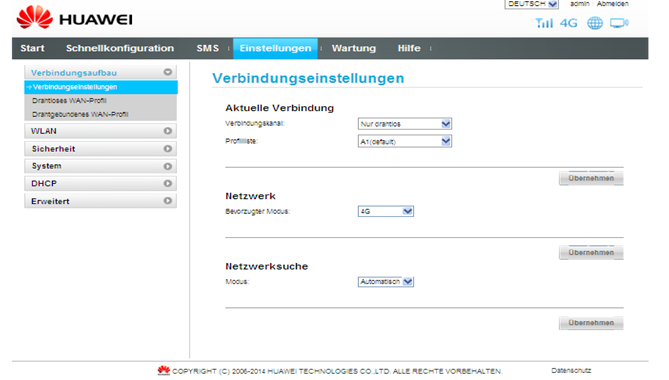The width and height of the screenshot is (669, 380).
Task: Click Übernehmen under Netzwerk
Action: [x=591, y=252]
